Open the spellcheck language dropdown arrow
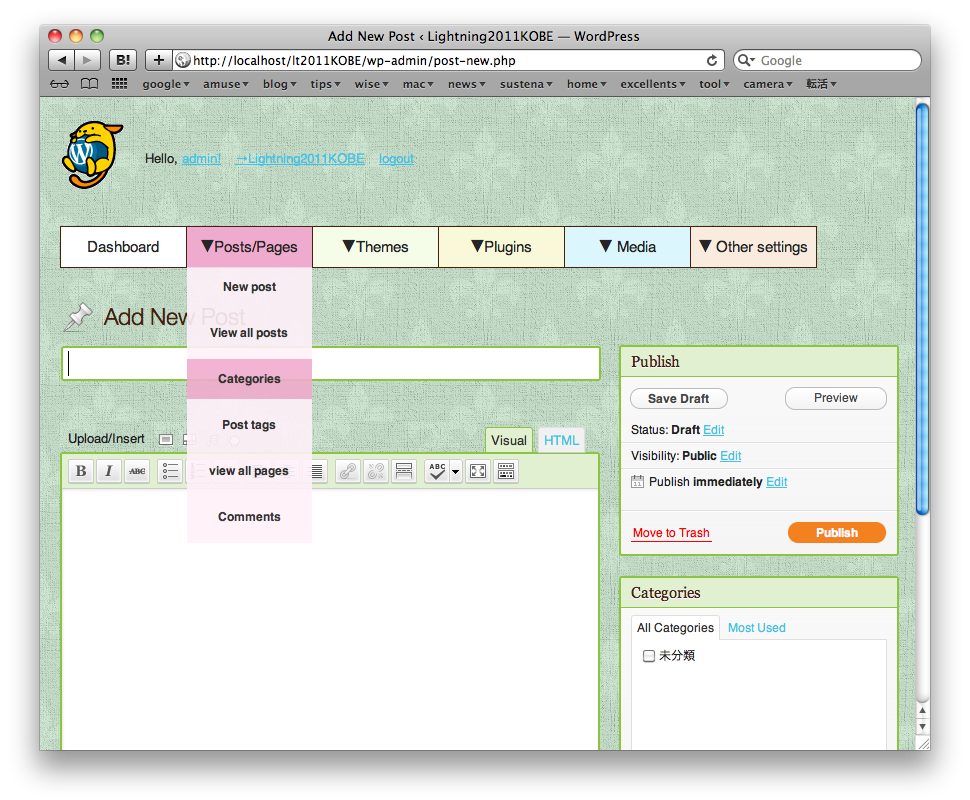 (x=456, y=471)
